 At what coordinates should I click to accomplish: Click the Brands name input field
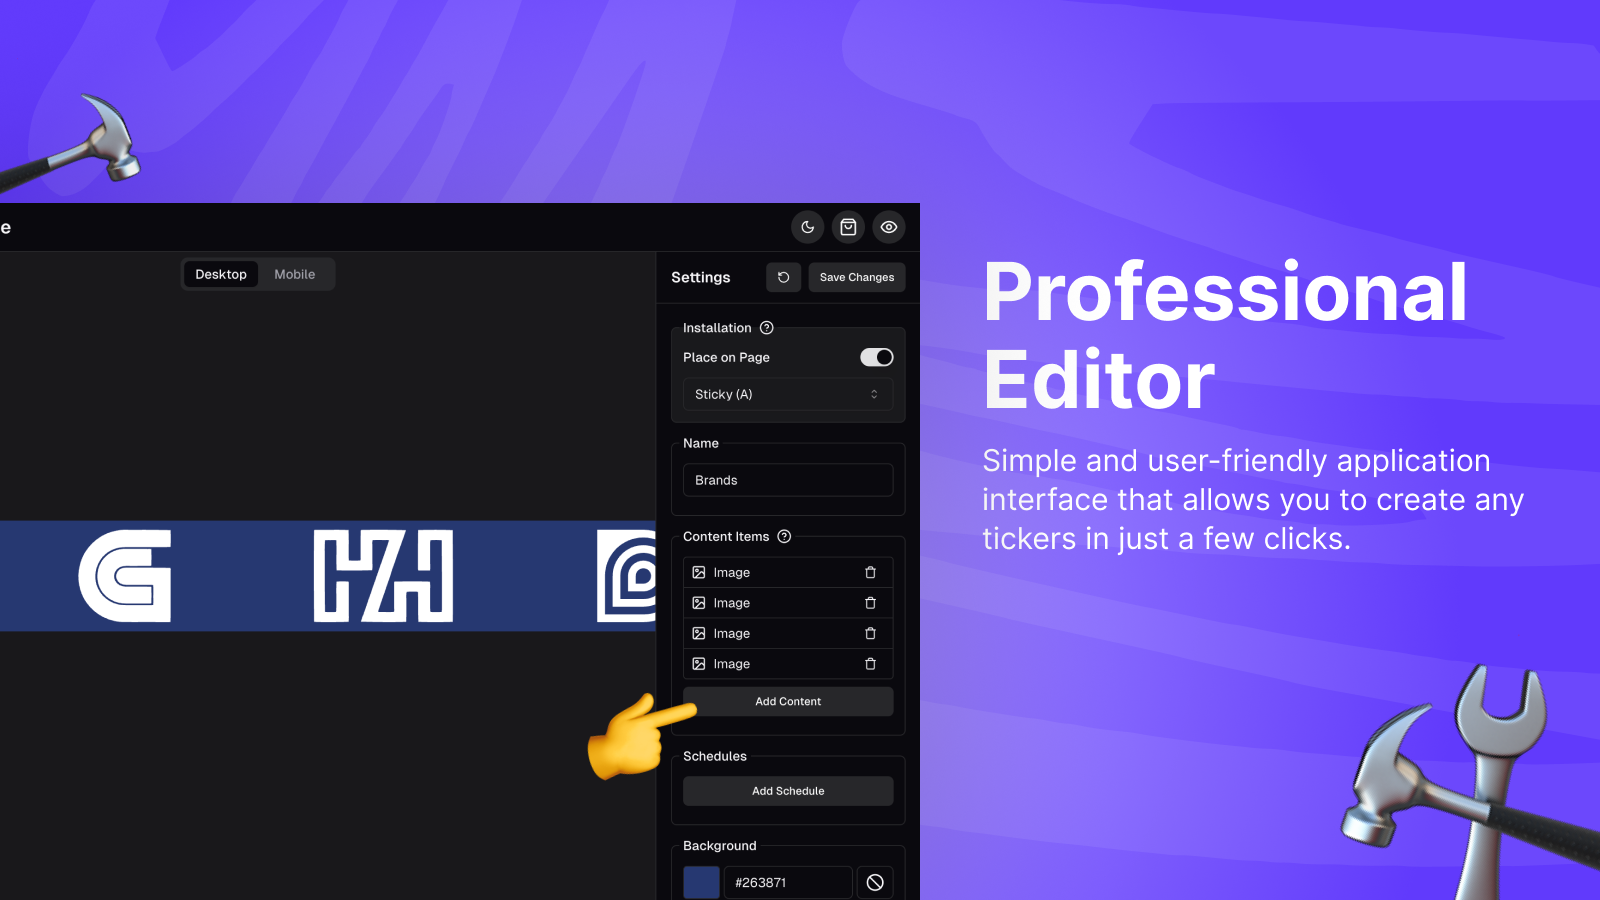[x=787, y=480]
